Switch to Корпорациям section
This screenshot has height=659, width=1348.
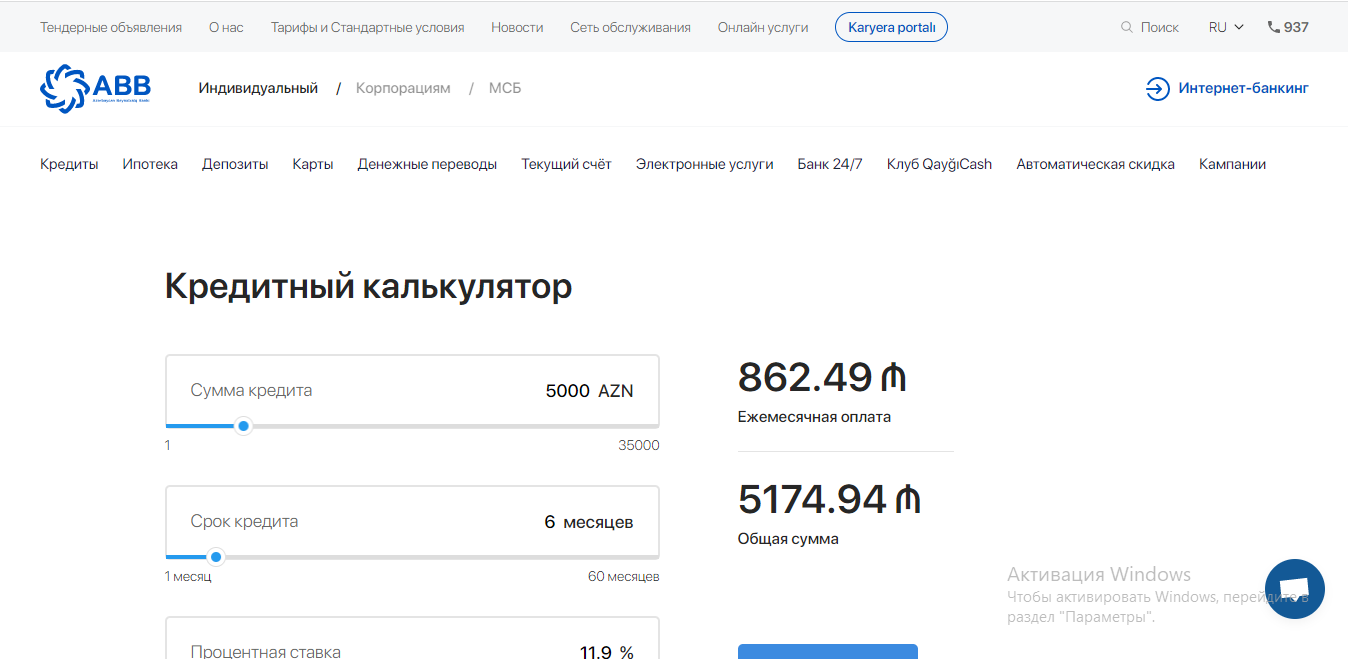pyautogui.click(x=403, y=88)
